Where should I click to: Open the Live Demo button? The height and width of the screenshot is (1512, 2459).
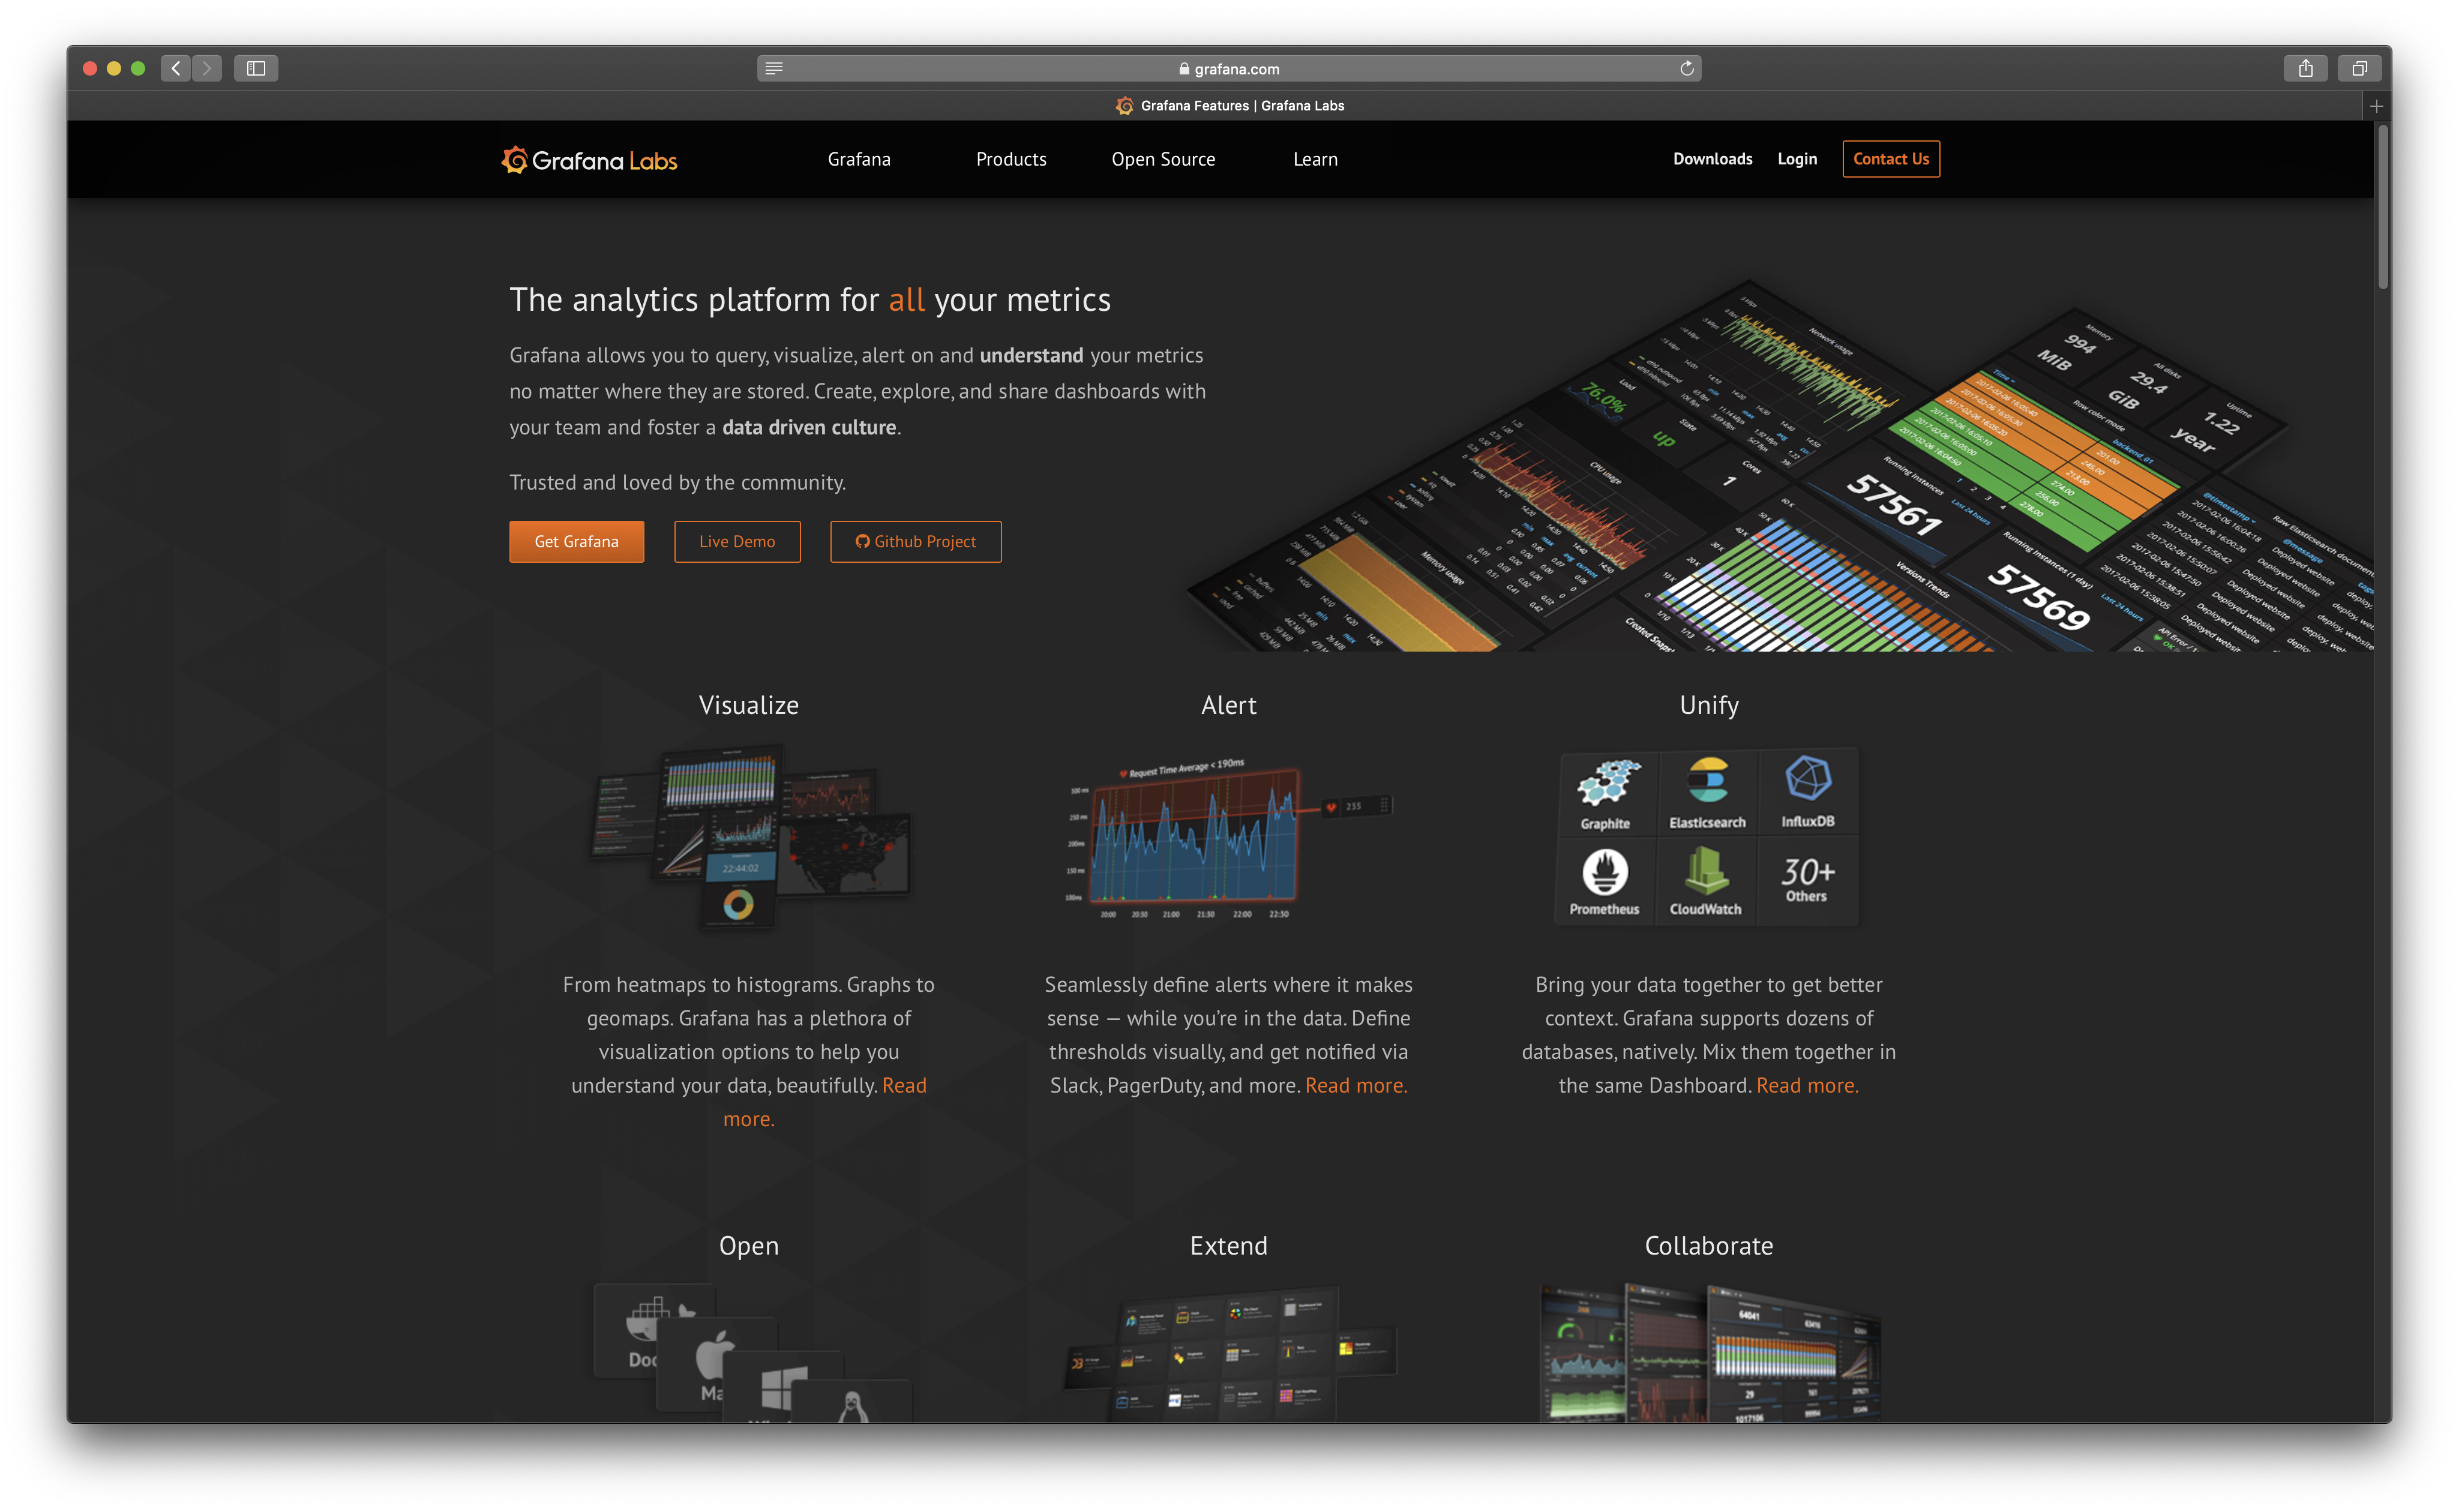(737, 541)
